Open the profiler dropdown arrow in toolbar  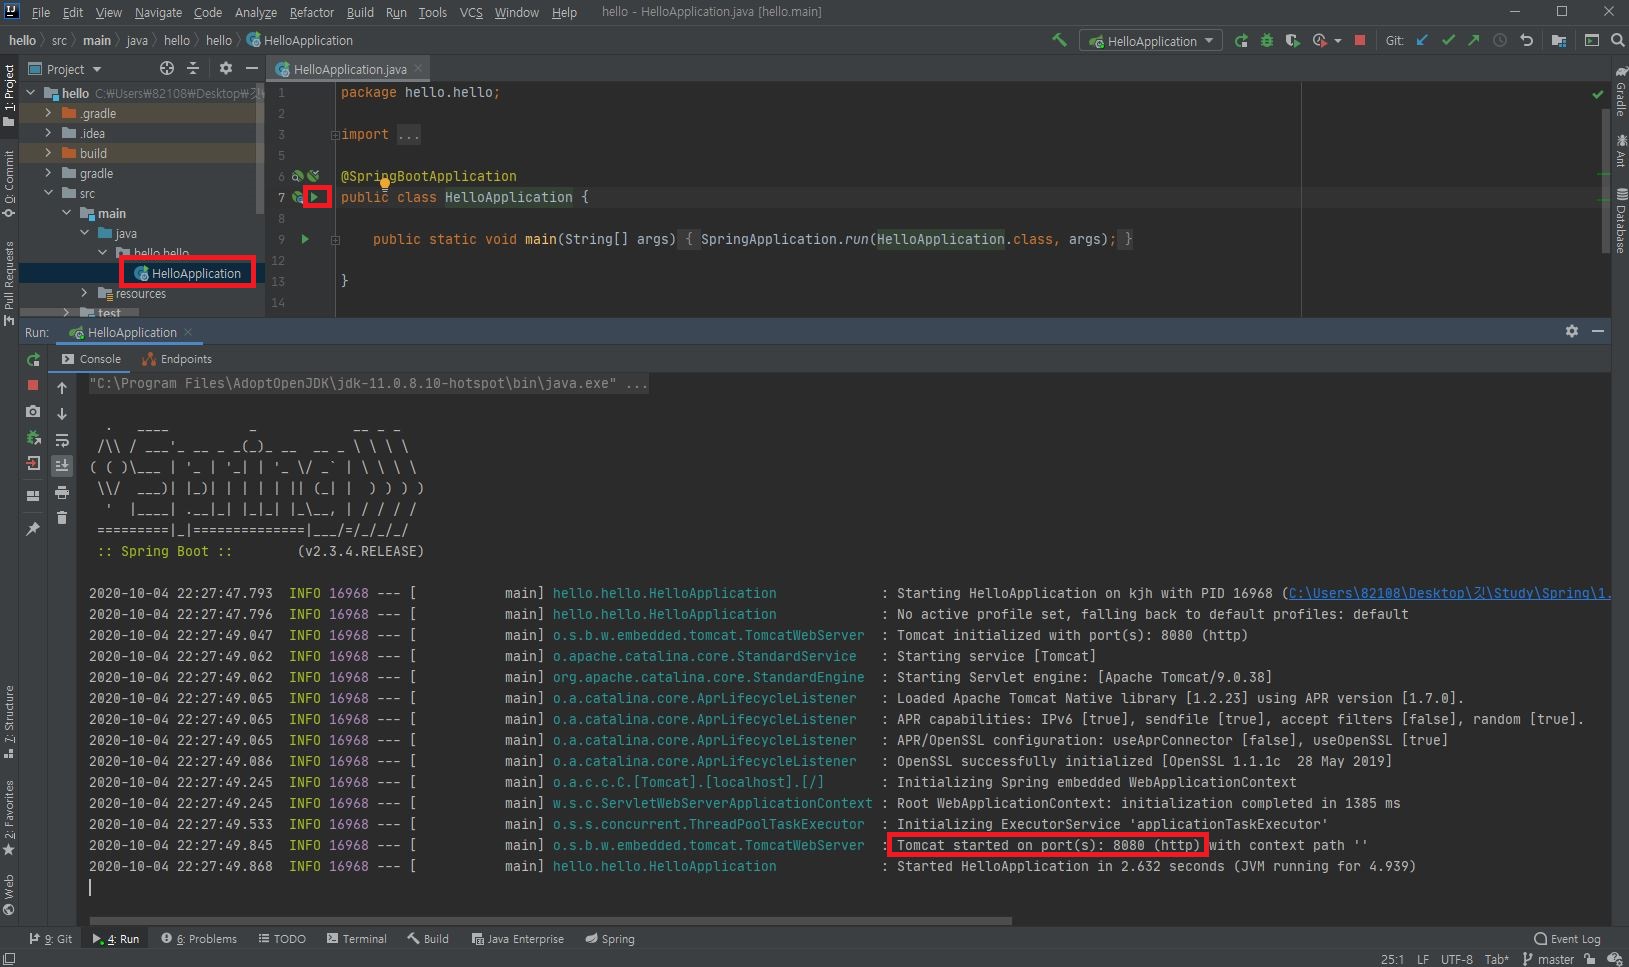click(1338, 41)
